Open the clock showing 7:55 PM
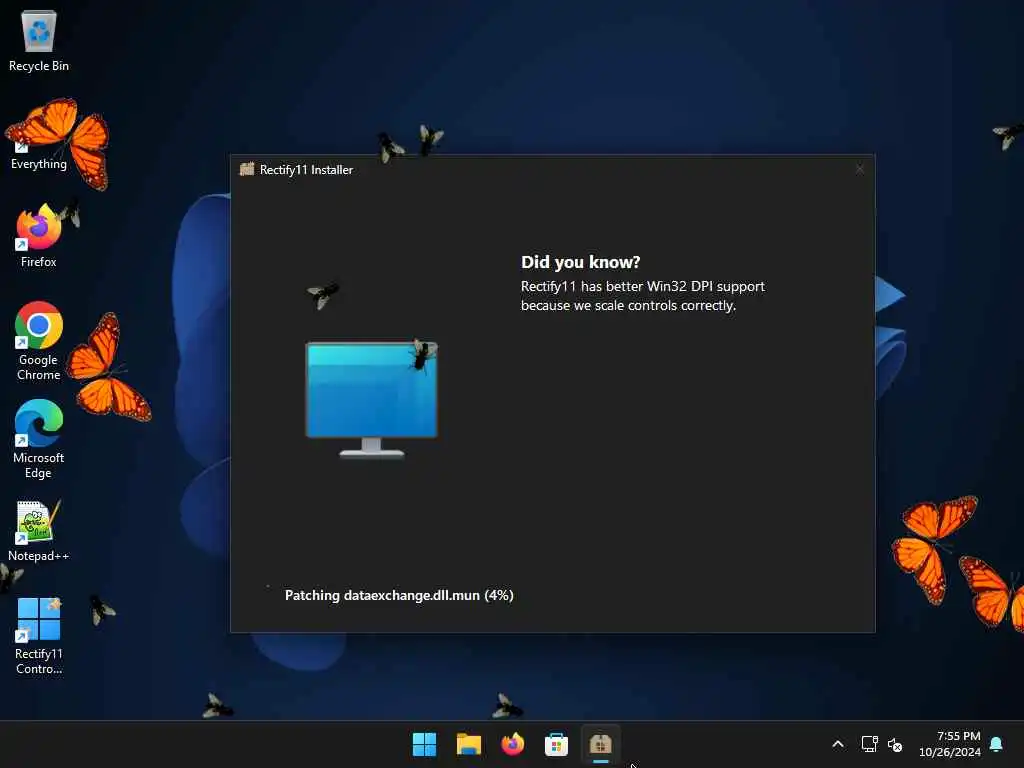The image size is (1024, 768). (x=950, y=744)
